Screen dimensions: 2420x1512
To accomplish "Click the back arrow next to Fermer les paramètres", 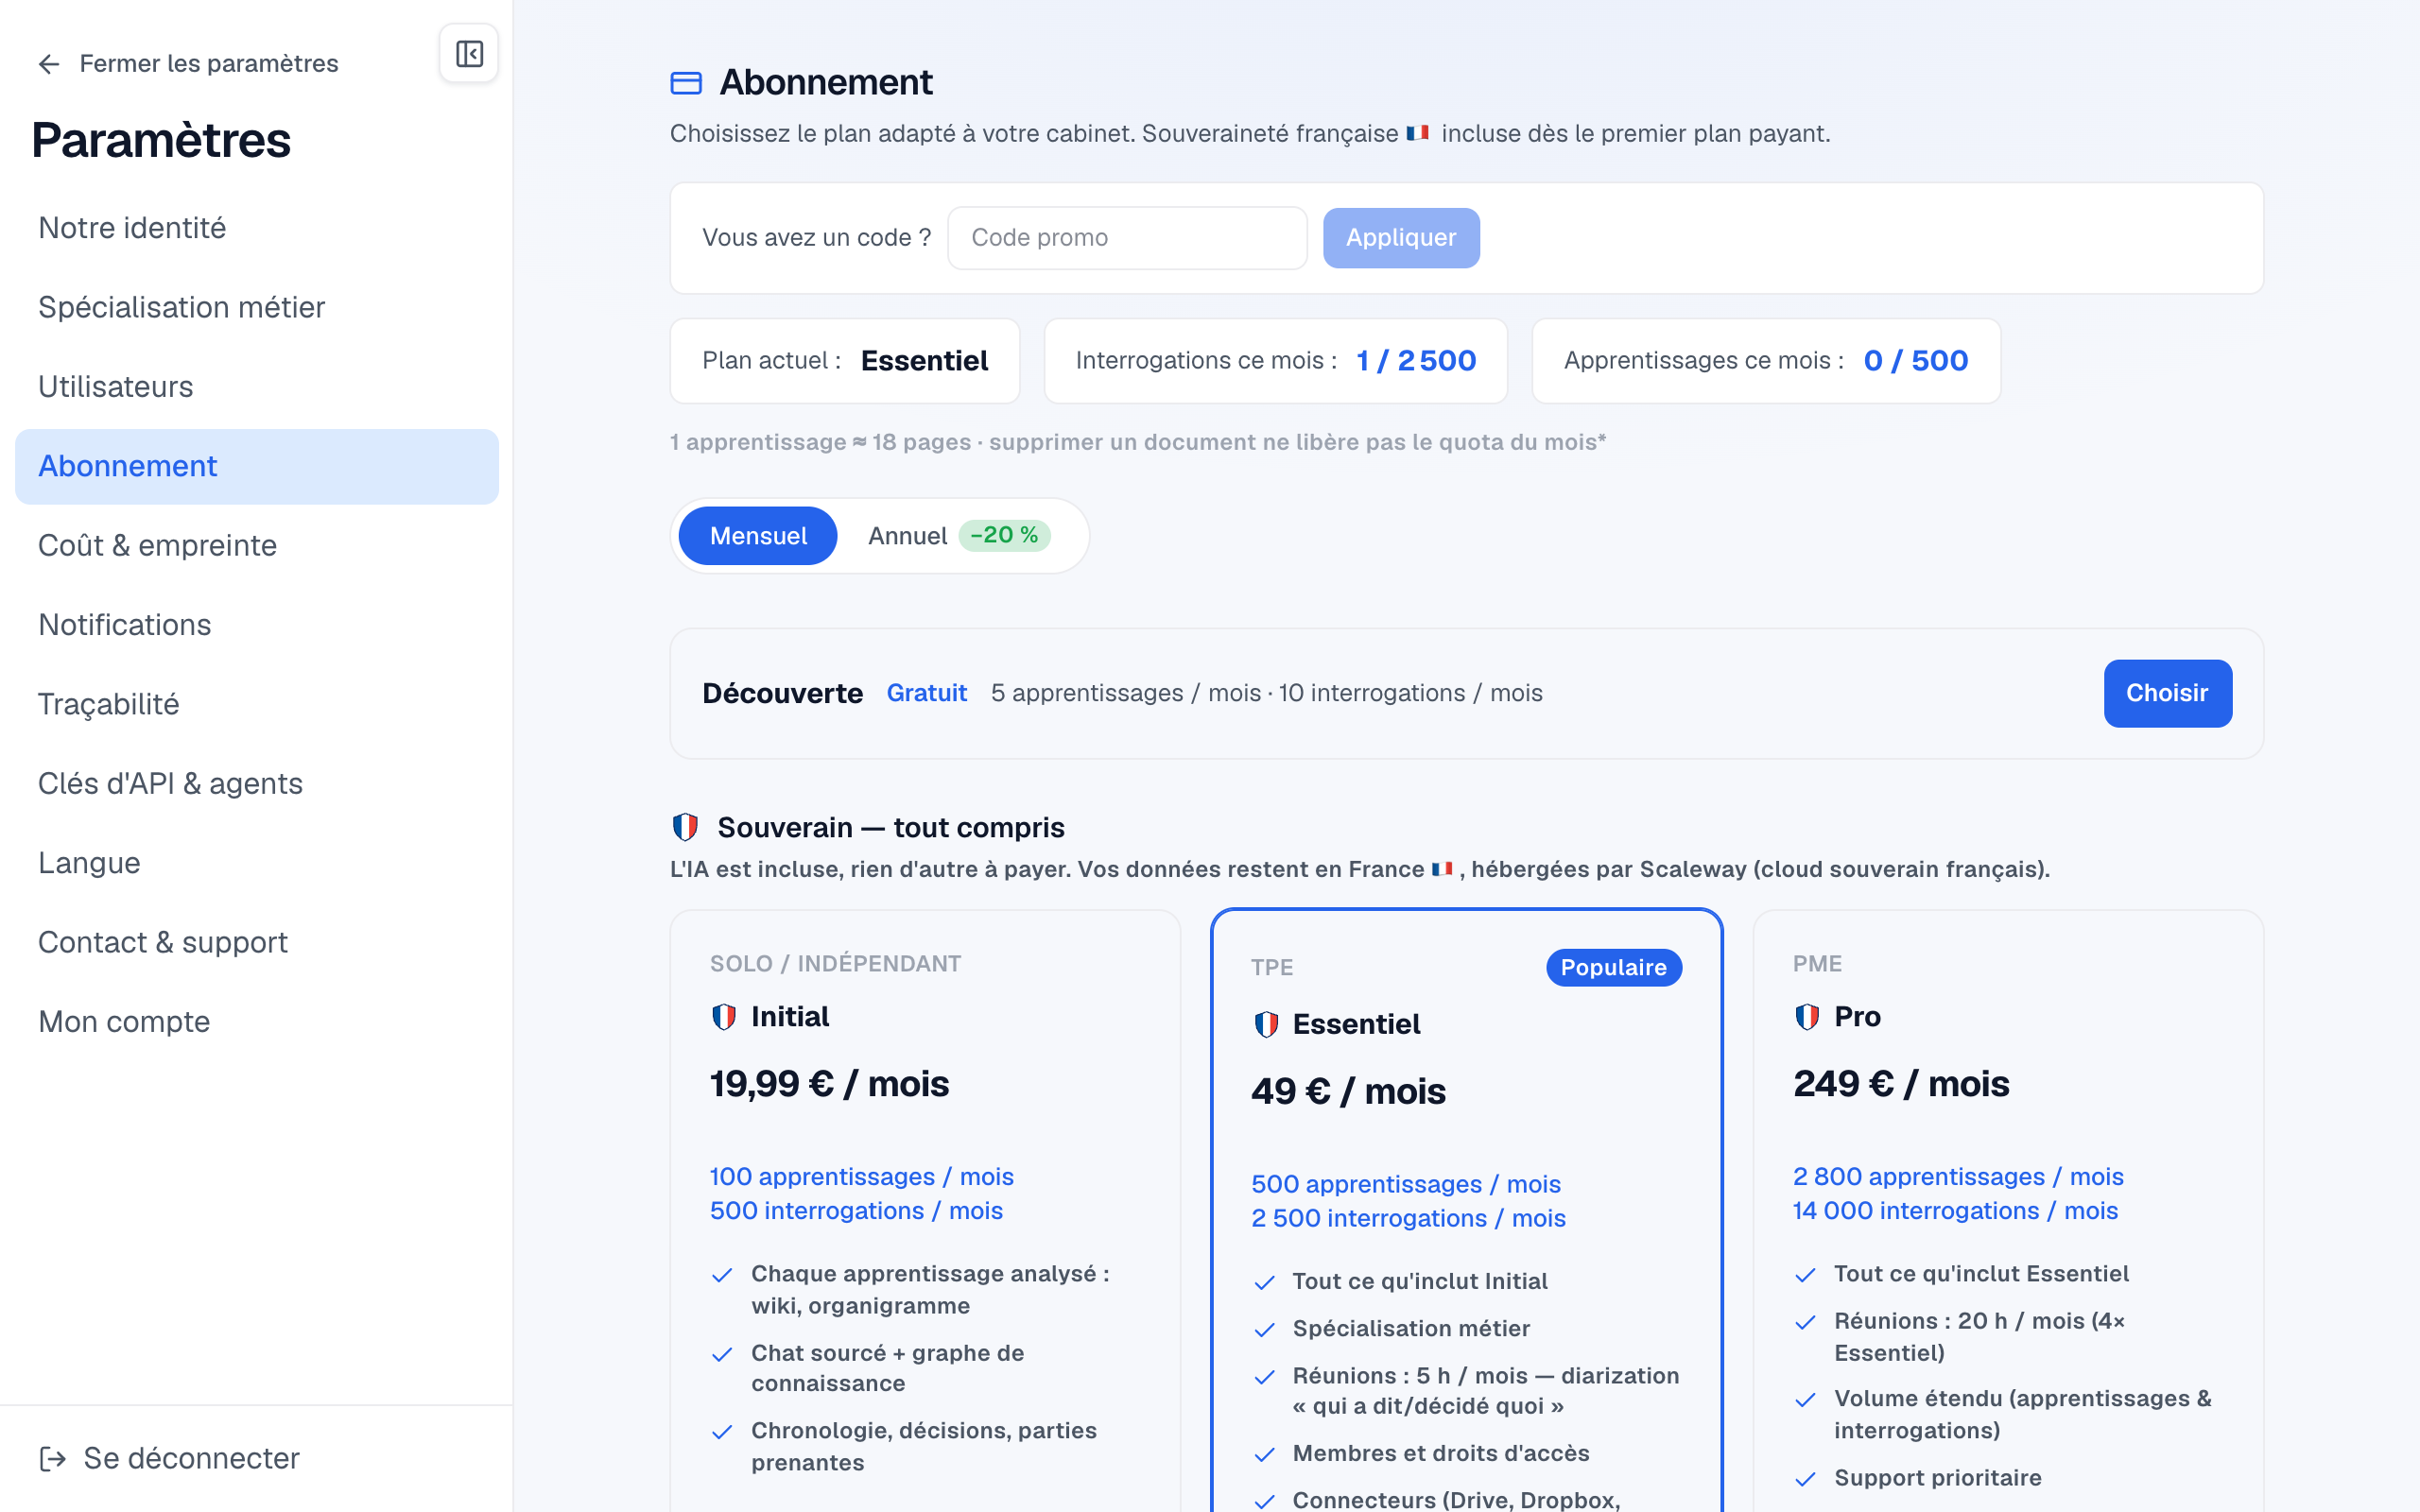I will pyautogui.click(x=49, y=65).
